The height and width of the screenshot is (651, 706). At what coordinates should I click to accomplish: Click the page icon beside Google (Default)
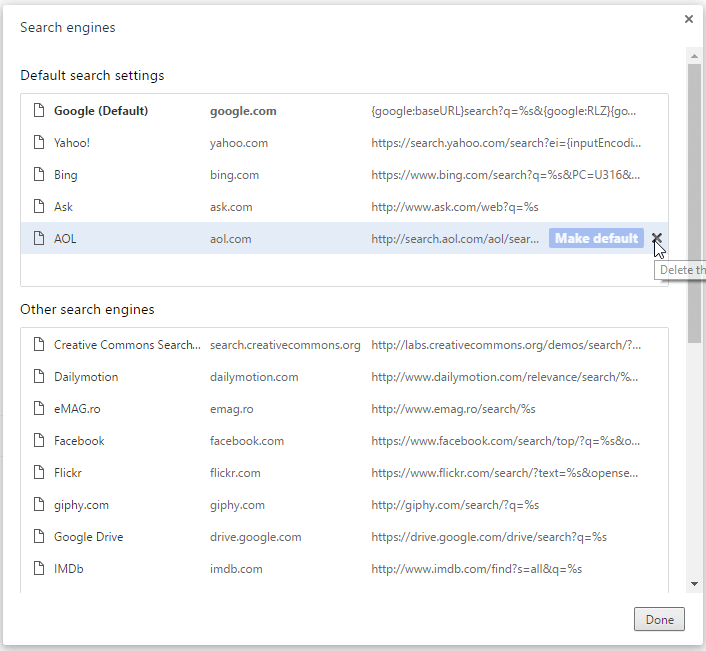39,110
